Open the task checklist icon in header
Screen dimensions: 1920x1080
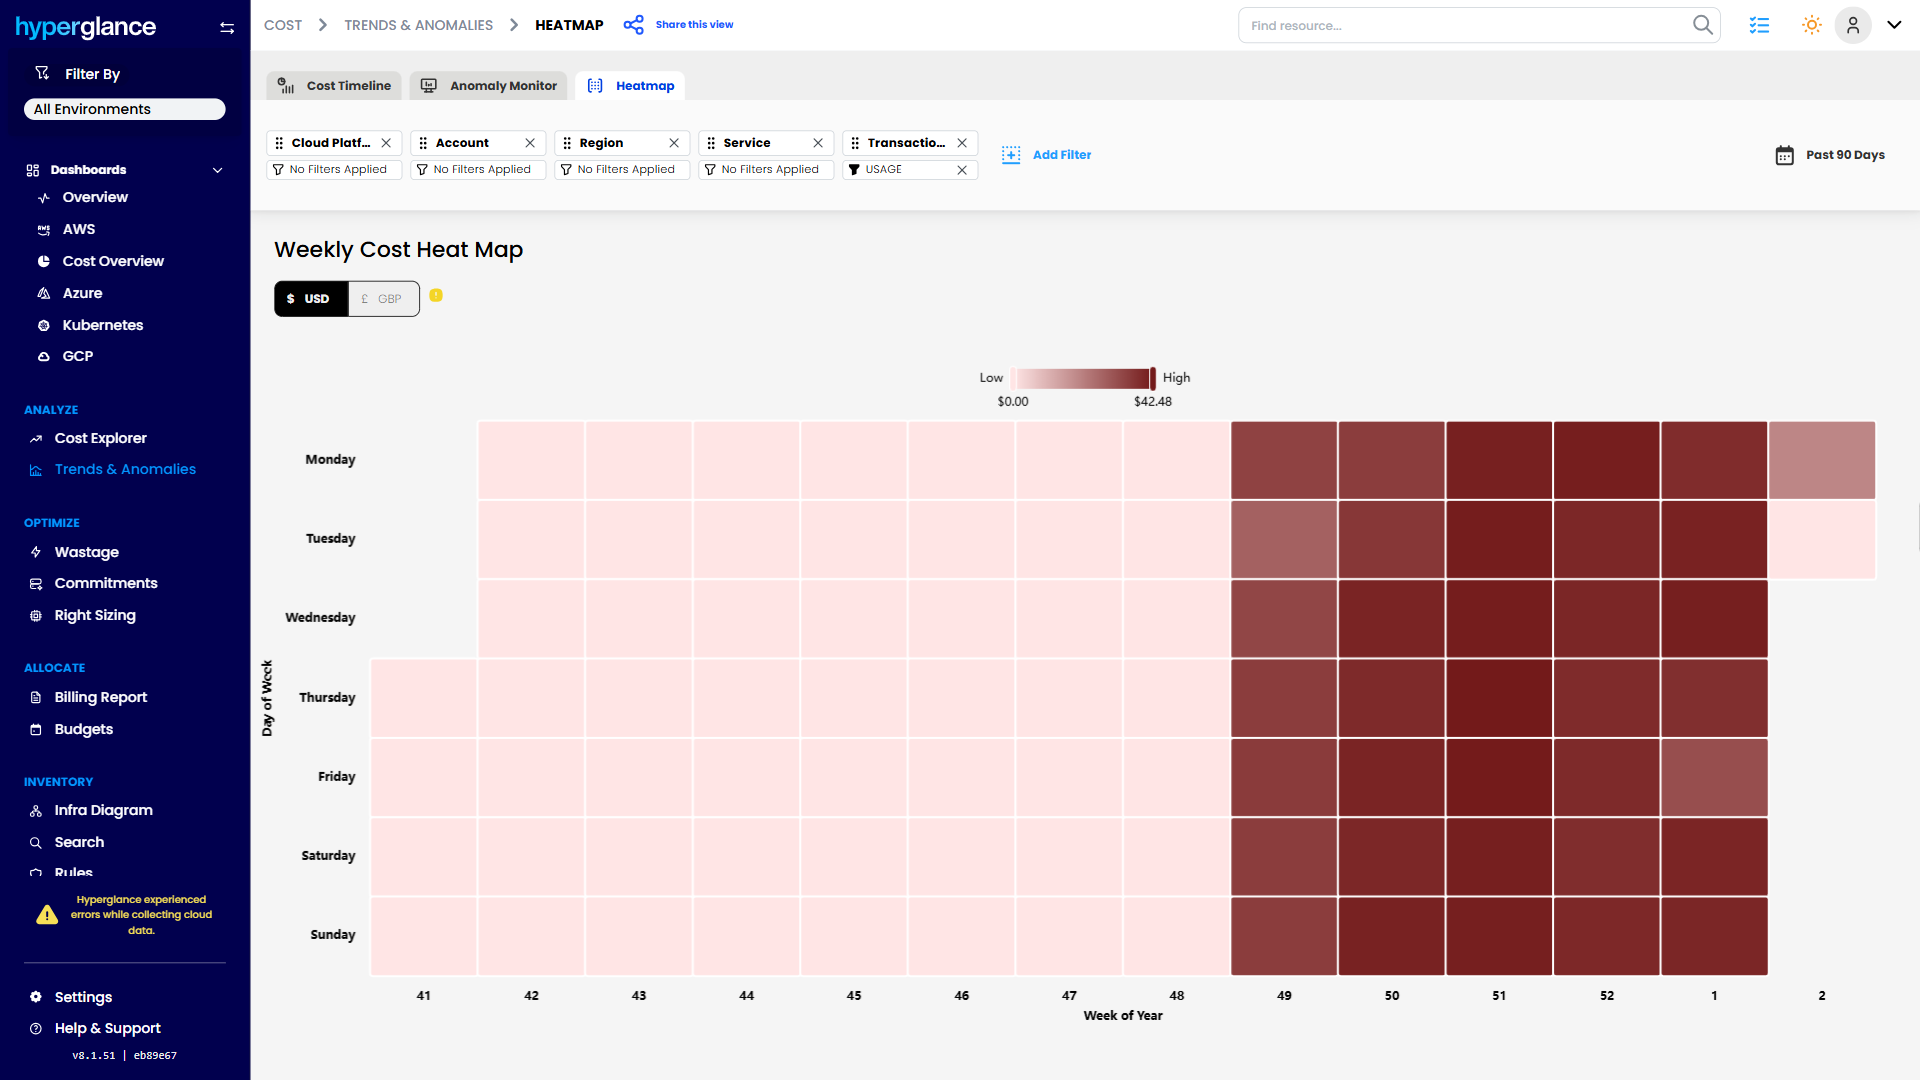pos(1760,25)
